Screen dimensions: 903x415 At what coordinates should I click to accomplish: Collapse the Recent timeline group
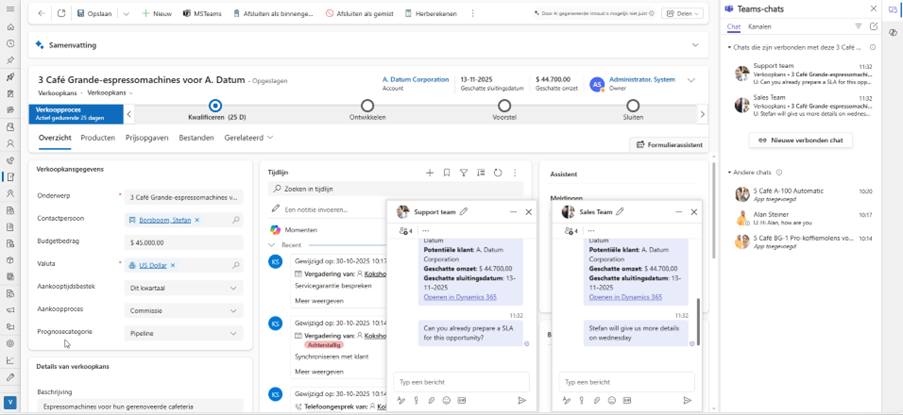pyautogui.click(x=272, y=245)
